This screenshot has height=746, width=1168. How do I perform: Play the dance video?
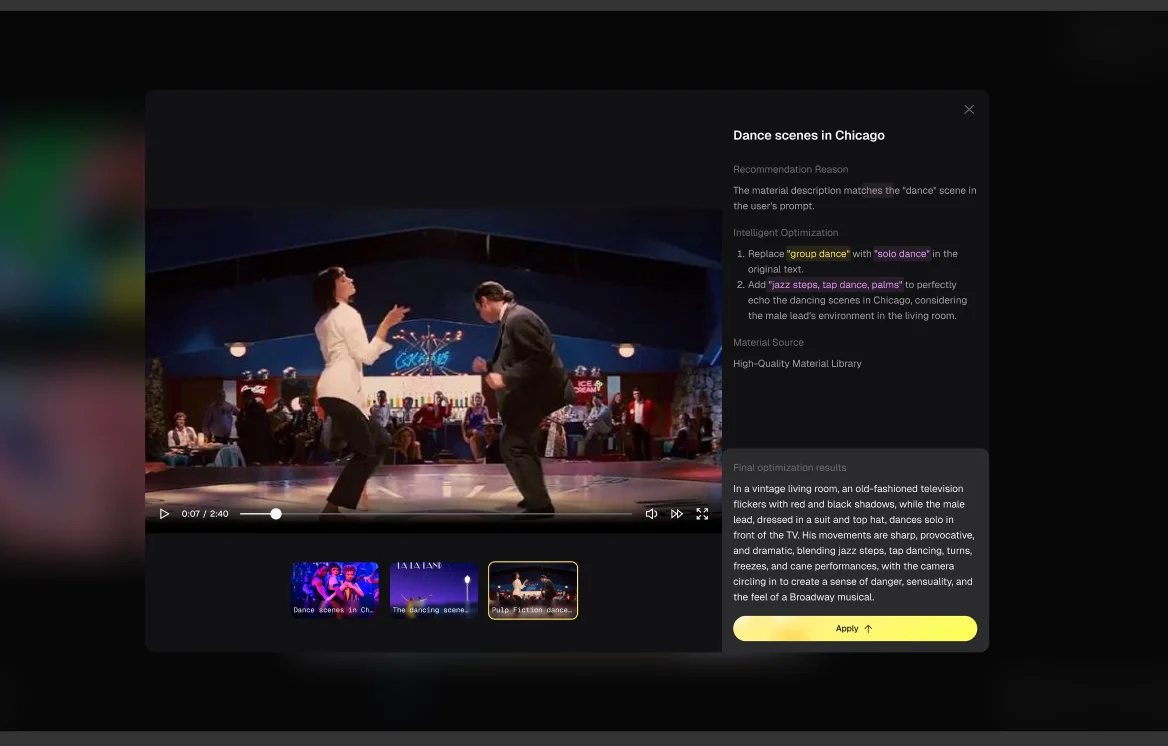[x=165, y=513]
